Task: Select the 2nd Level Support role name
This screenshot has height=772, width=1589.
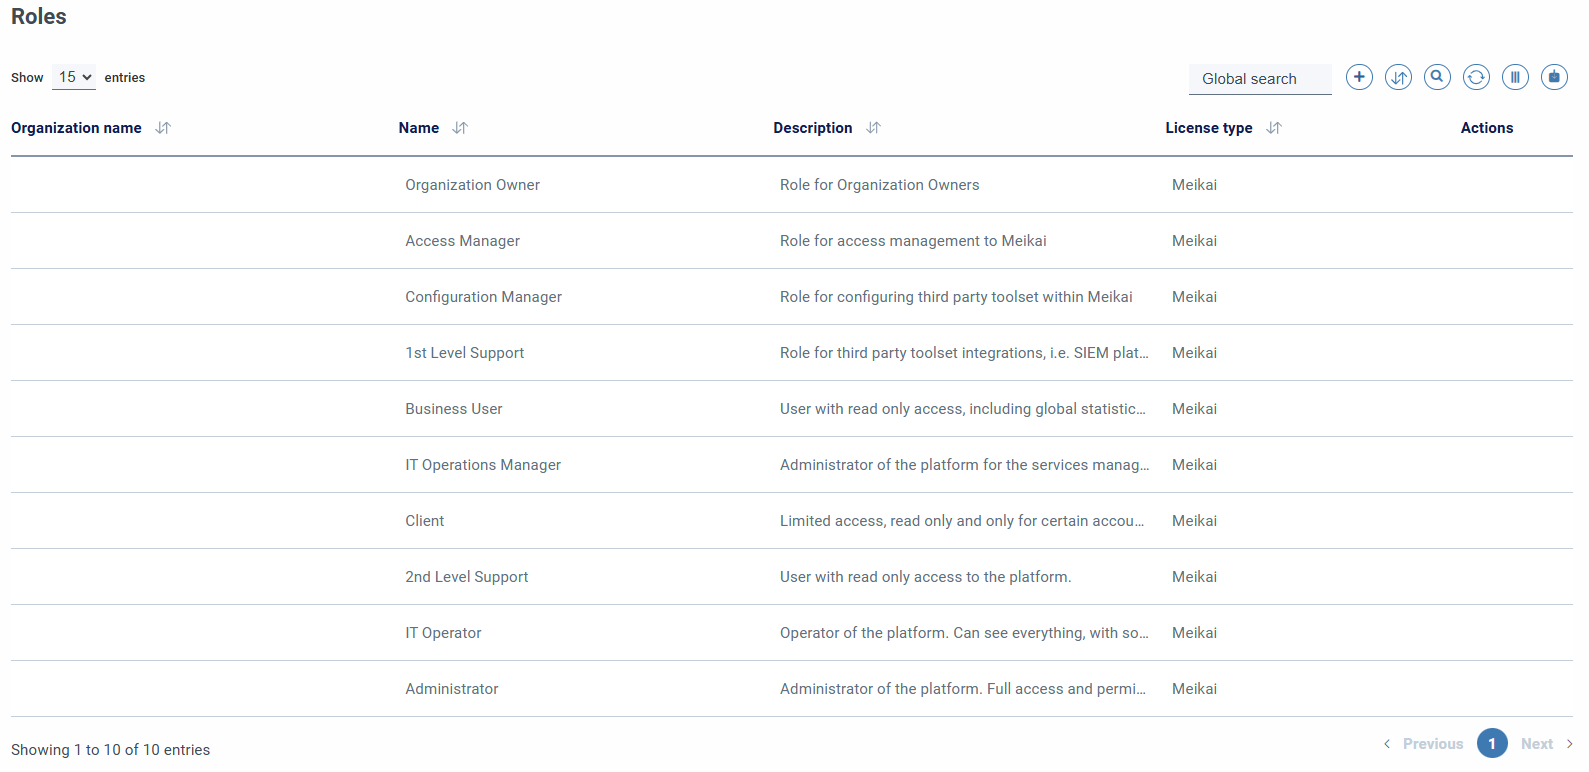Action: tap(466, 577)
